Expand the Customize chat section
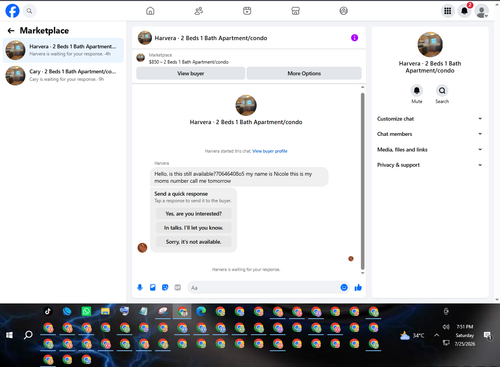Viewport: 500px width, 367px height. coord(430,119)
